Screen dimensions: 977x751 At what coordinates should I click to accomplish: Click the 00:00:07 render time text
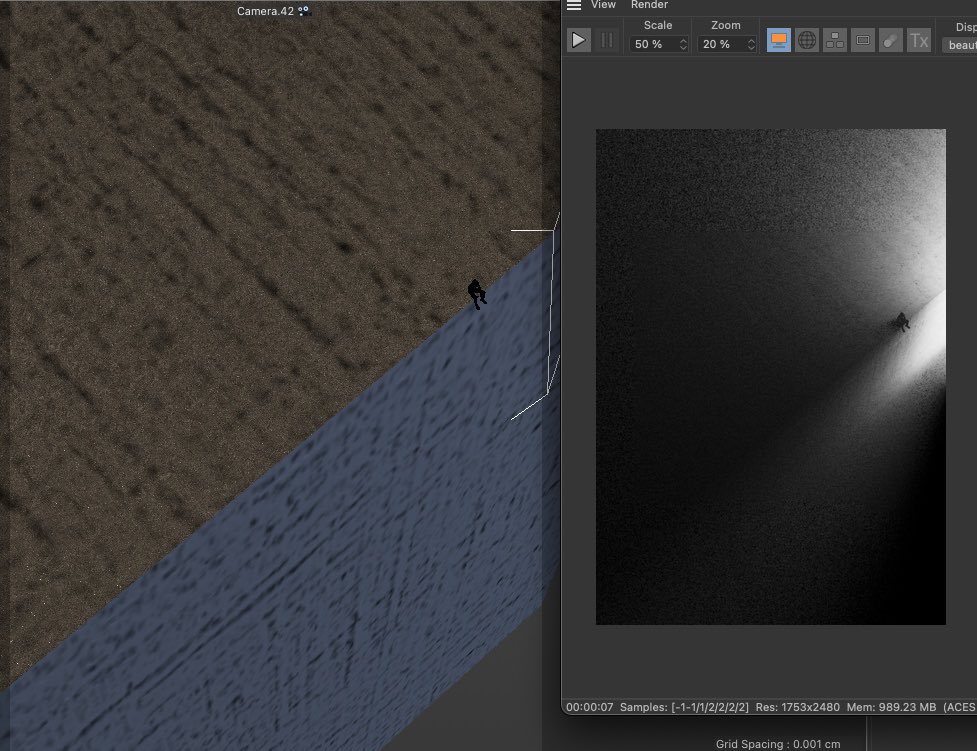tap(589, 707)
